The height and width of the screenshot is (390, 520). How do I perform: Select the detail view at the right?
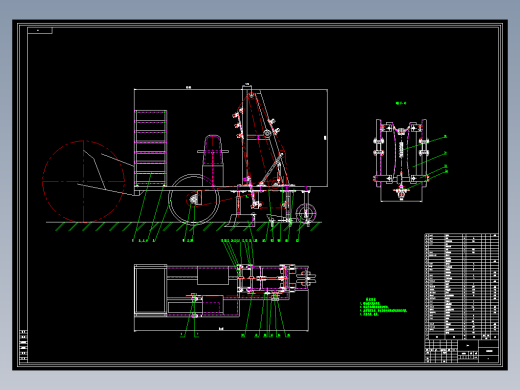tap(401, 160)
